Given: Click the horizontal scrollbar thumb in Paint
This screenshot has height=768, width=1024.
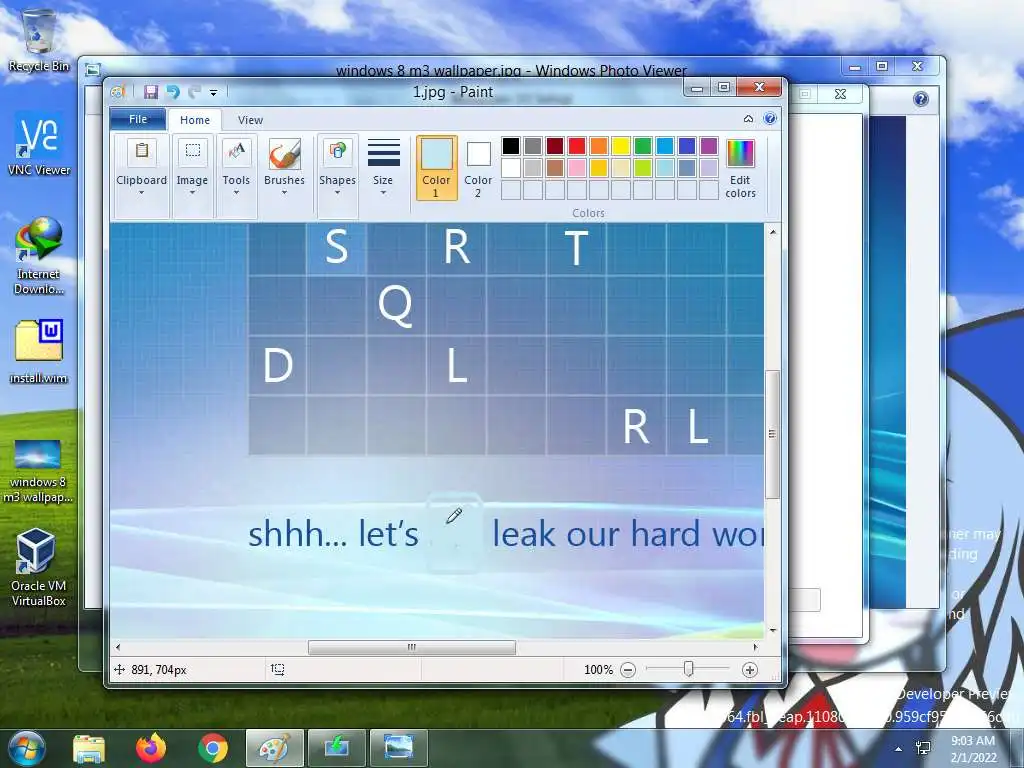Looking at the screenshot, I should click(x=411, y=647).
